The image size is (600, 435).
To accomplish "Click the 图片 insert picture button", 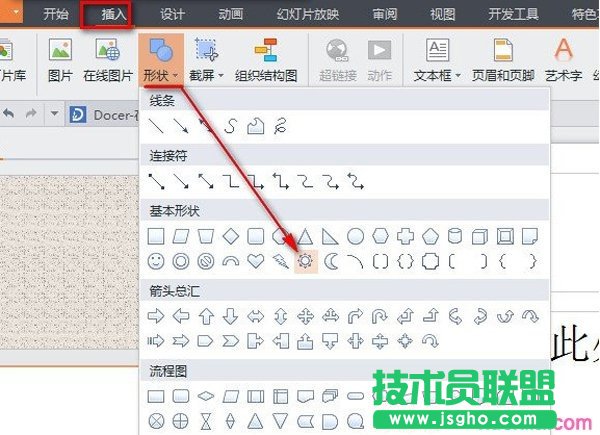I will pyautogui.click(x=60, y=60).
